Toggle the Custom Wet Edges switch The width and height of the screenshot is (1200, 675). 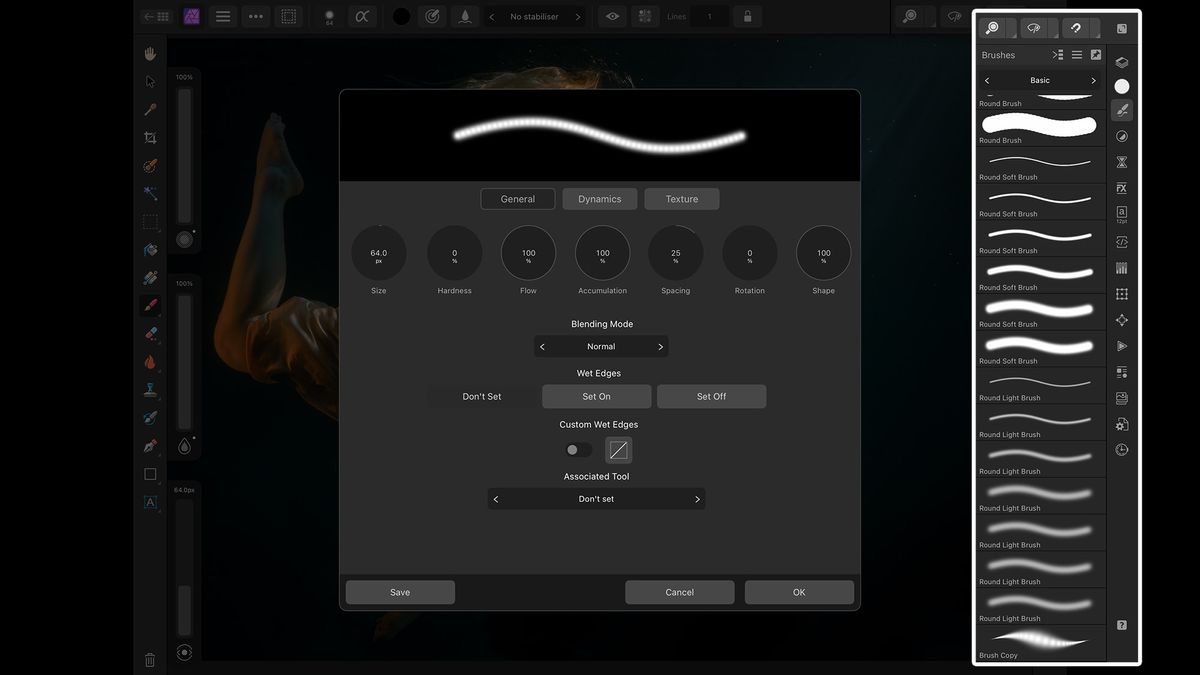(577, 450)
